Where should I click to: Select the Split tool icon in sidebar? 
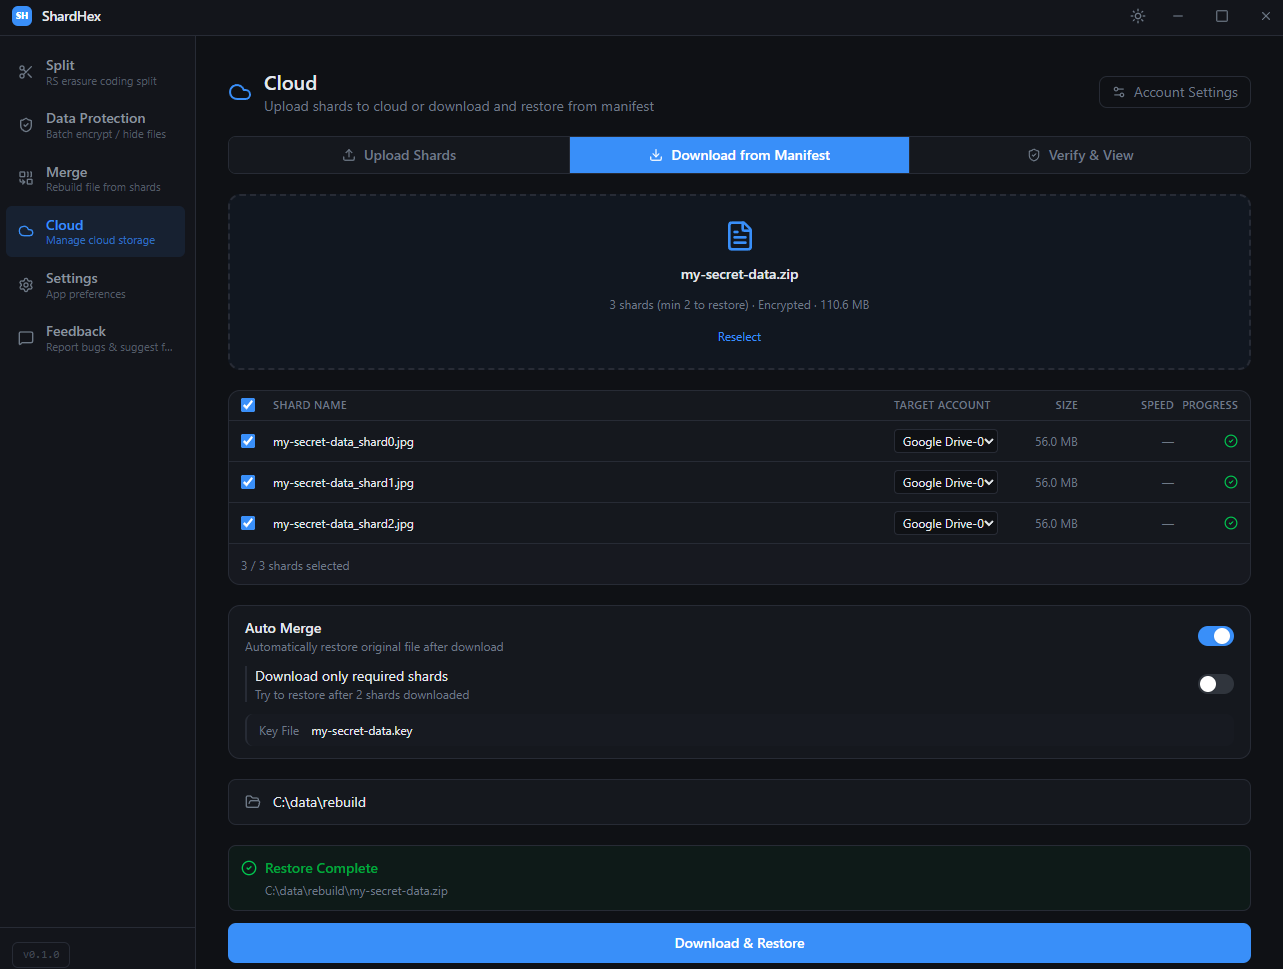point(25,71)
